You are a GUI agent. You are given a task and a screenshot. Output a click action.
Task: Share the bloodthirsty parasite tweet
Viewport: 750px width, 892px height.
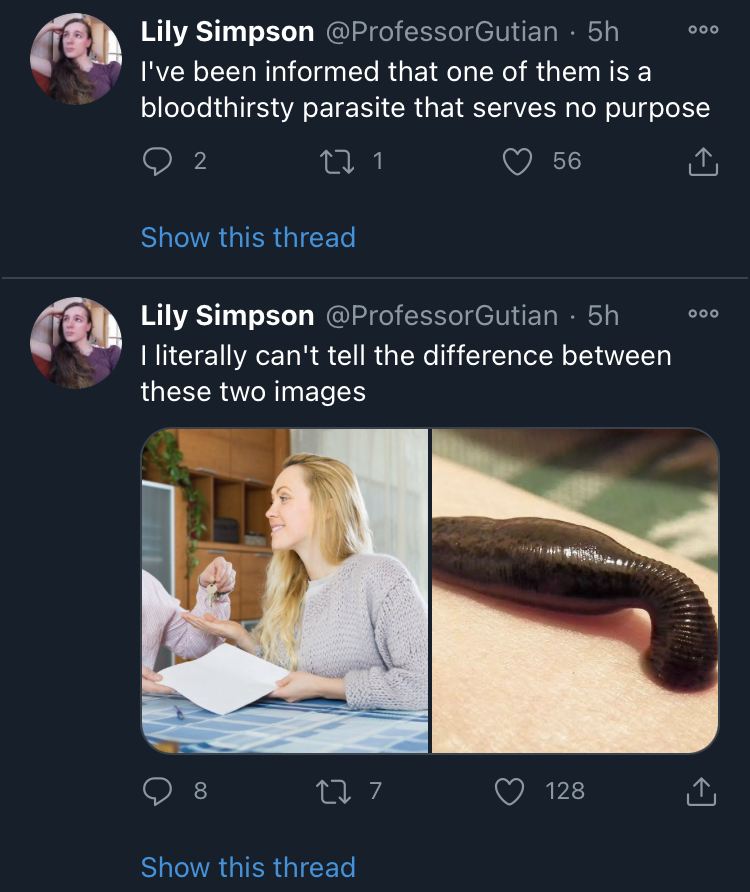pos(703,161)
